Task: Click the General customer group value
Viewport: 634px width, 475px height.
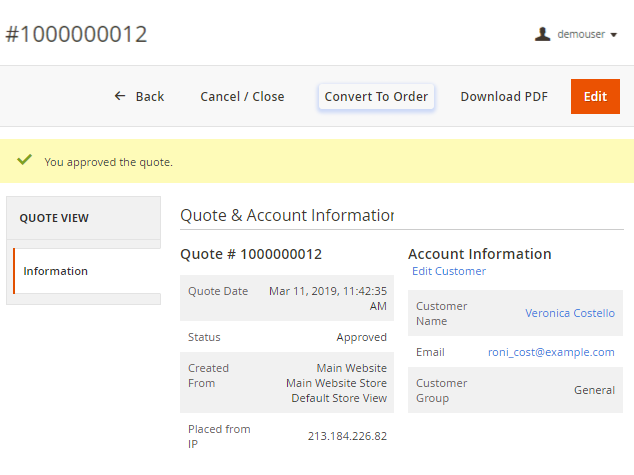Action: [x=594, y=390]
